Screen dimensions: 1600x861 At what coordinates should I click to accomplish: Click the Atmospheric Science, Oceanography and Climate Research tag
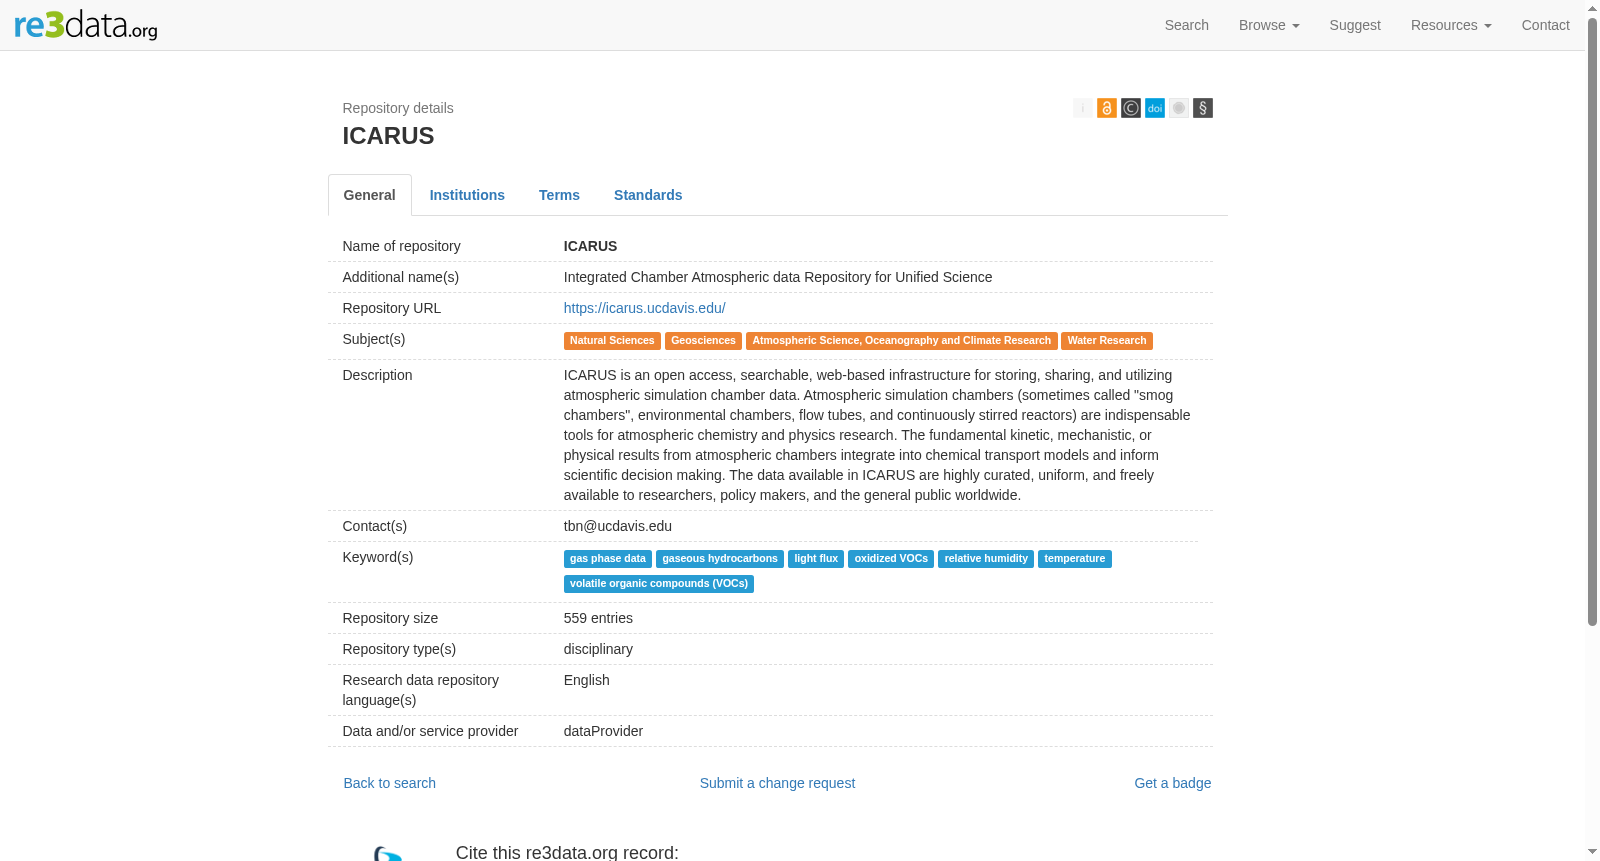(x=902, y=341)
